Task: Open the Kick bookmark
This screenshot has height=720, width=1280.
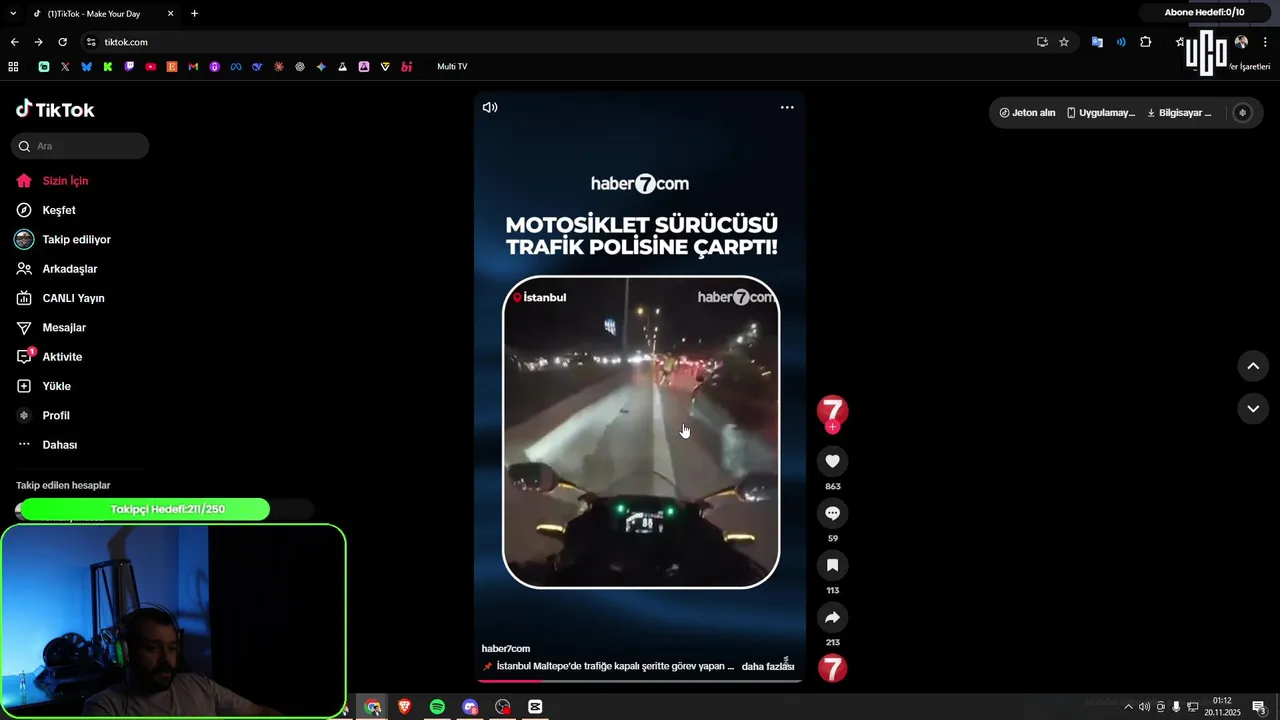Action: [x=107, y=67]
